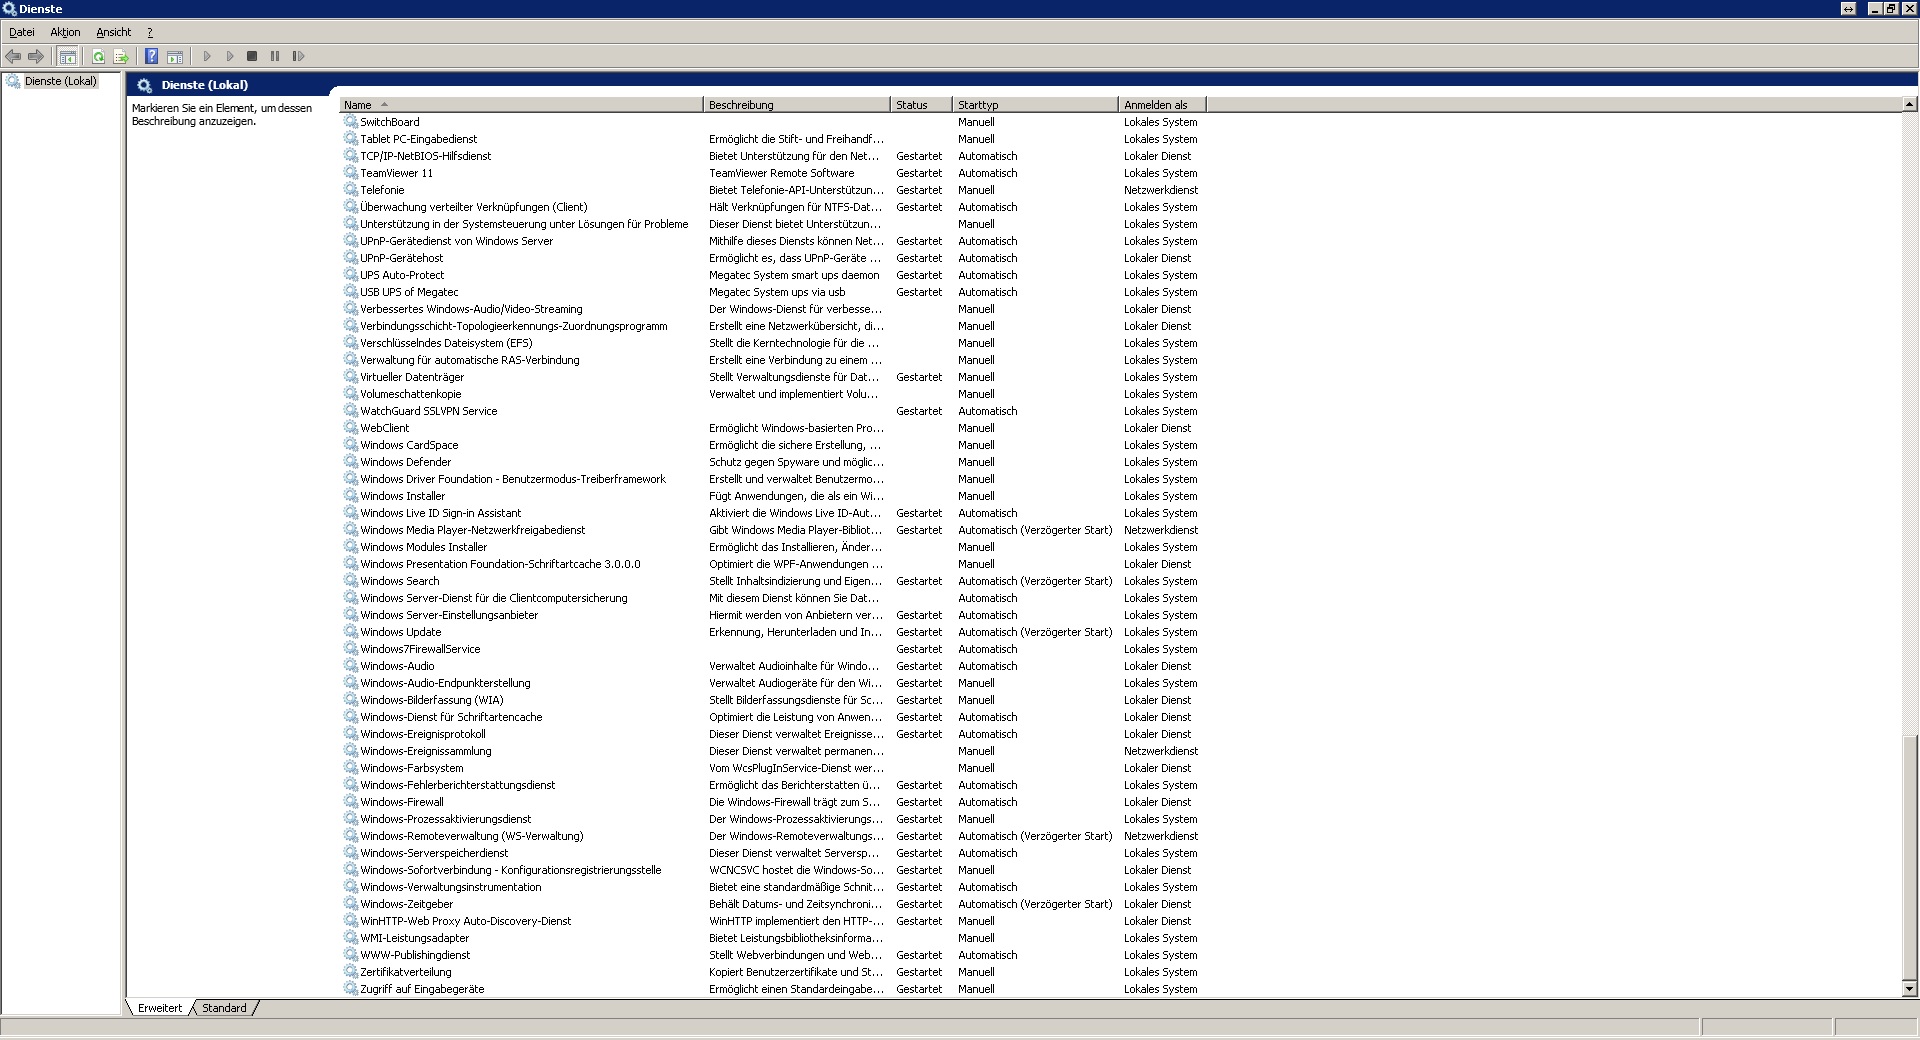This screenshot has width=1920, height=1040.
Task: Toggle the console tree pane icon
Action: [67, 57]
